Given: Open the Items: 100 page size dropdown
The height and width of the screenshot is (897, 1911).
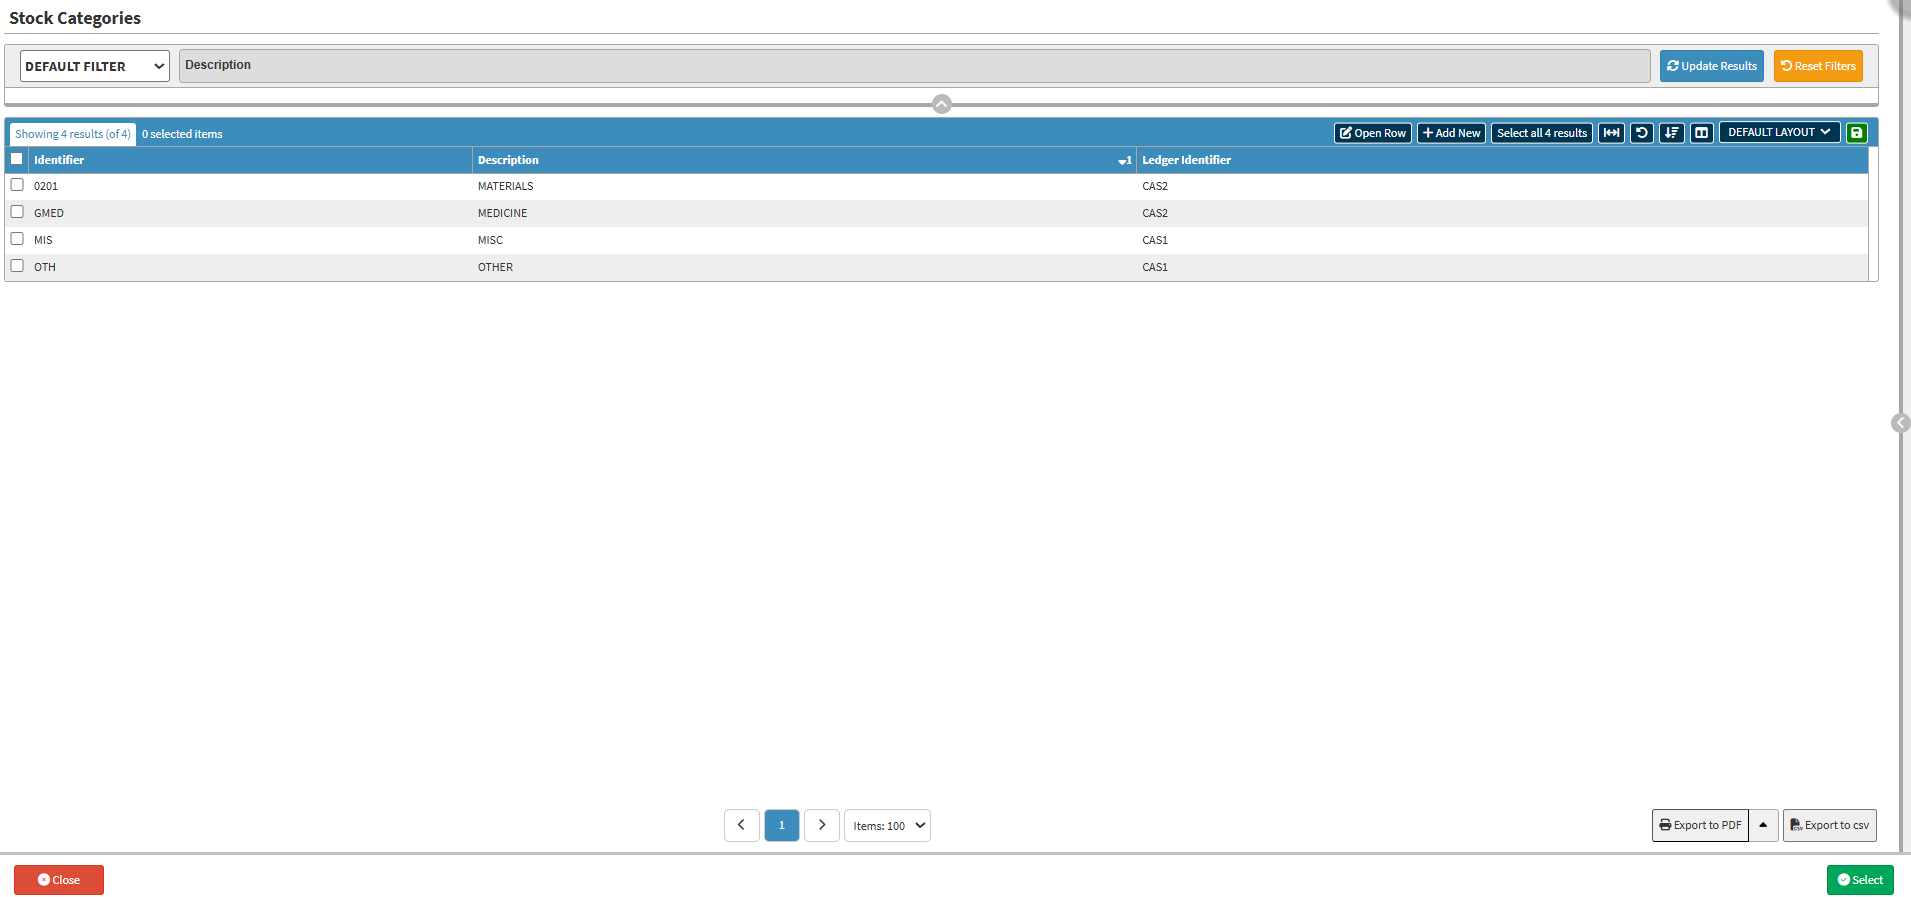Looking at the screenshot, I should pyautogui.click(x=887, y=825).
